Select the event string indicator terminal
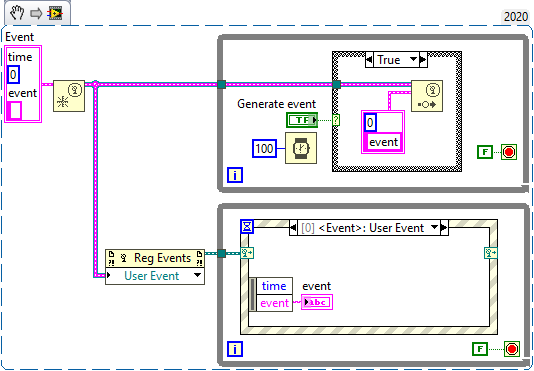 (x=317, y=302)
